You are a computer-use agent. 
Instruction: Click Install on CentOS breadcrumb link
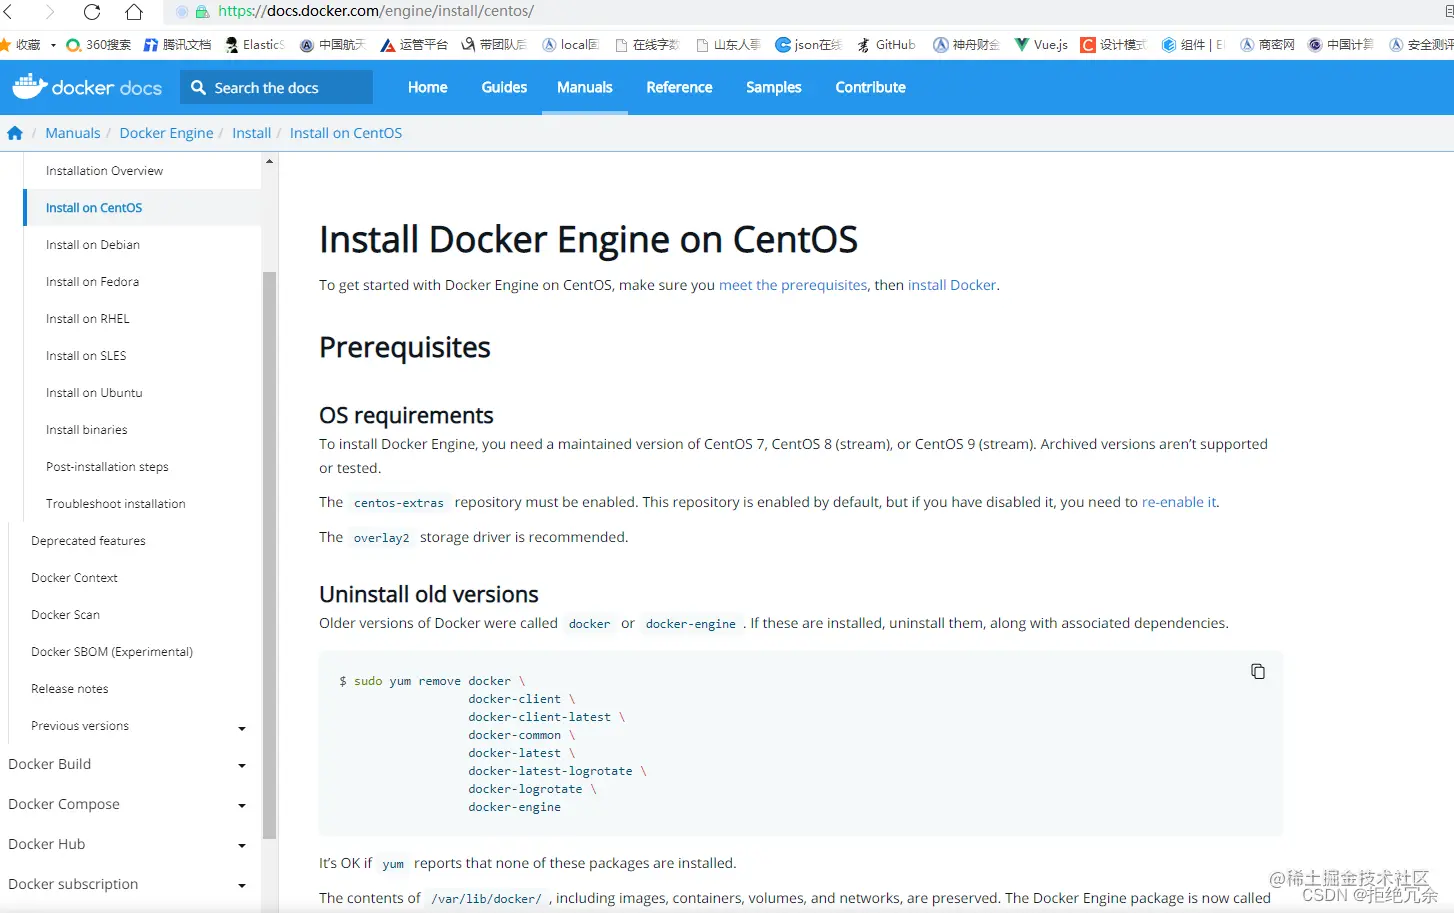[346, 133]
